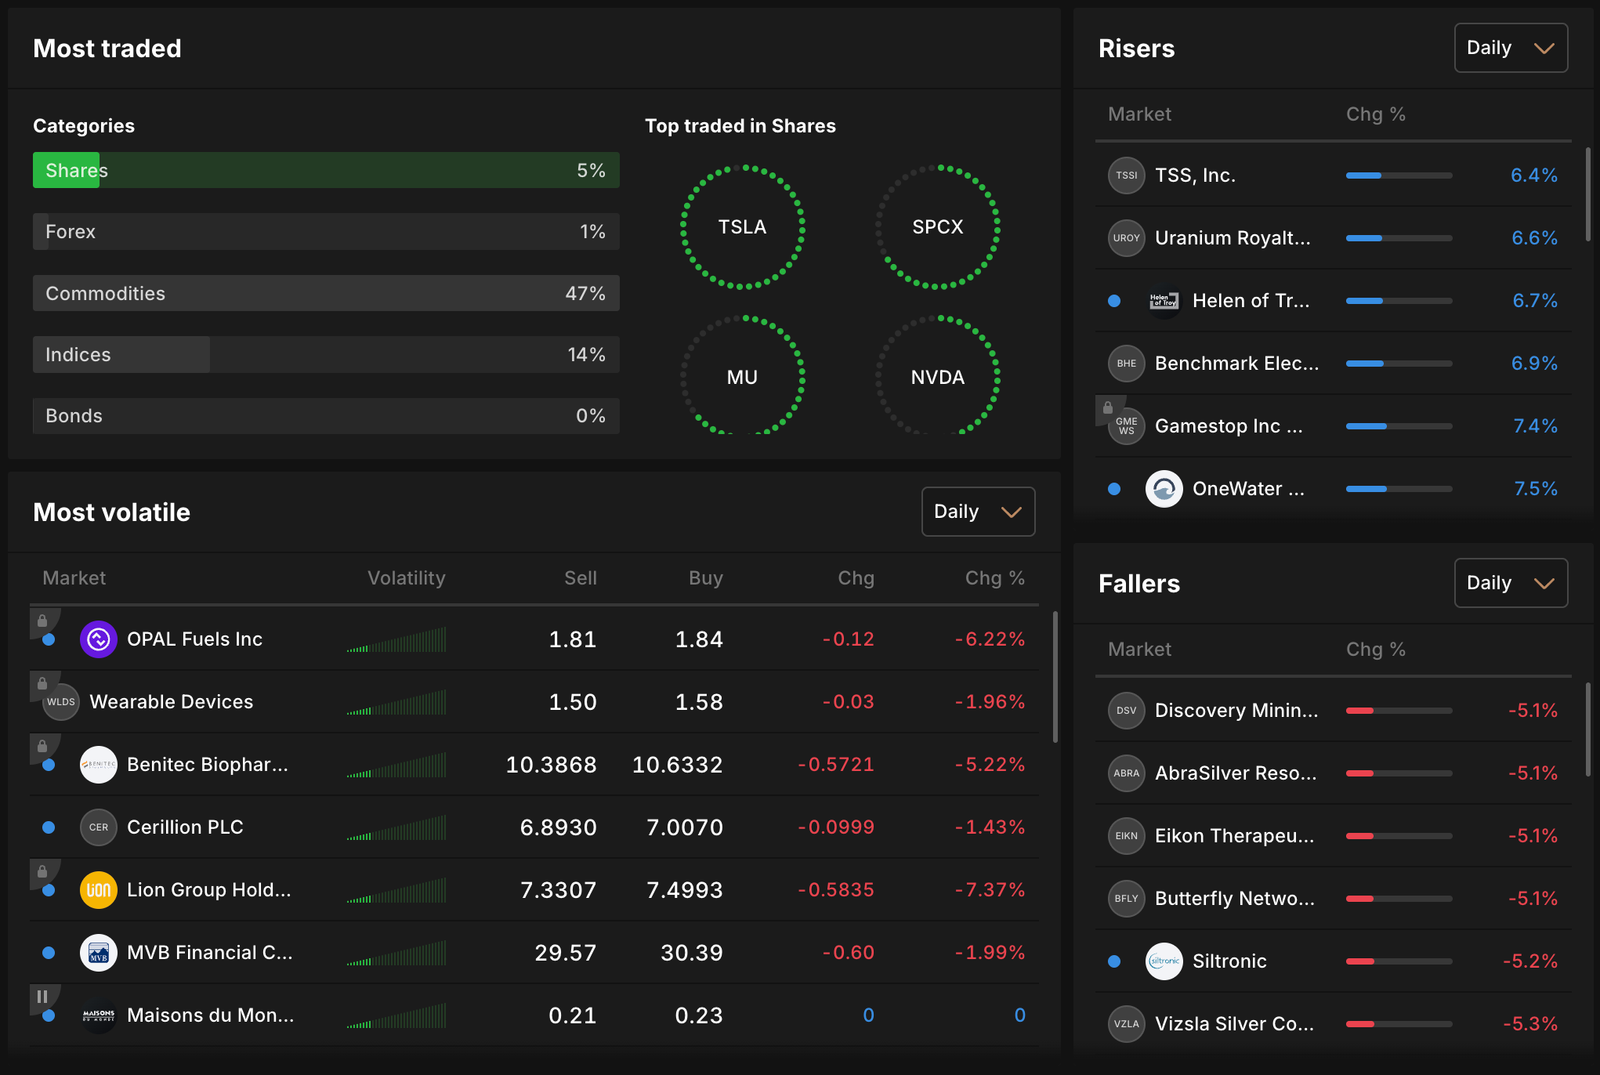This screenshot has height=1075, width=1600.
Task: Sort by Volatility column header
Action: [x=406, y=578]
